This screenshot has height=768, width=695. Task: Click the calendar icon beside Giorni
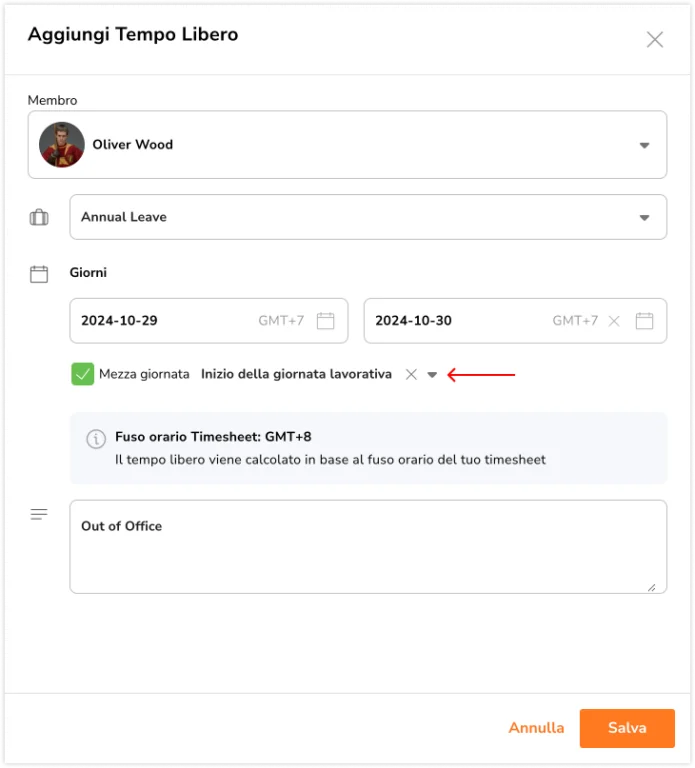[x=39, y=274]
